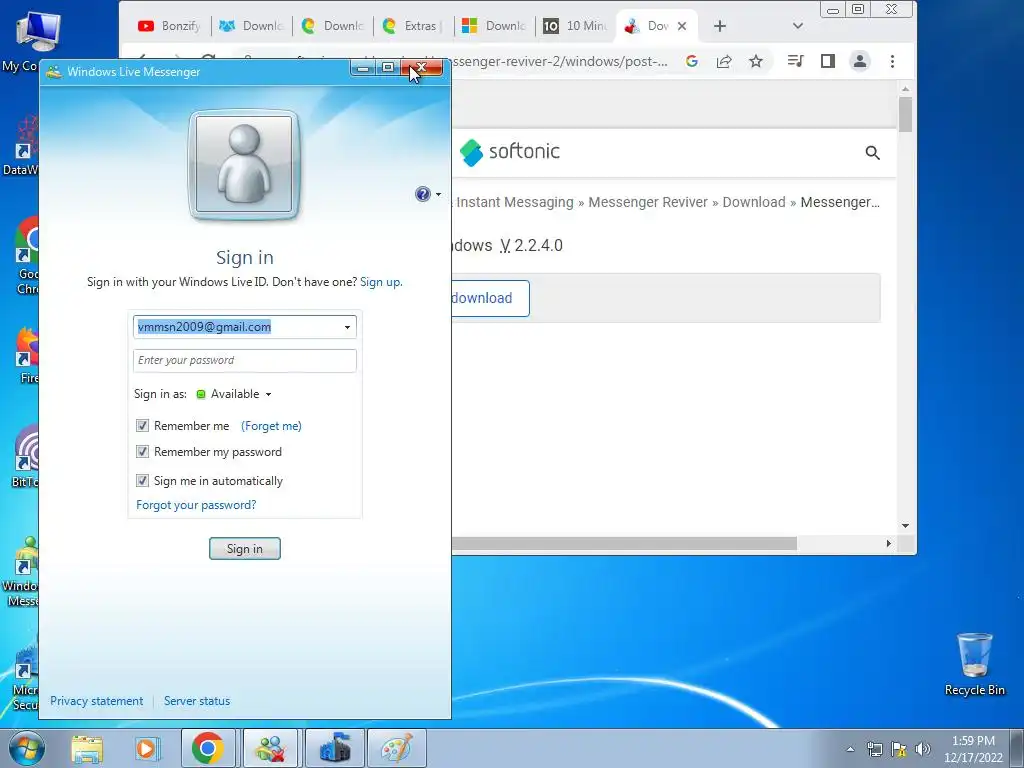Click the Chrome horizontal scrollbar thumb
1024x768 pixels.
(x=624, y=543)
